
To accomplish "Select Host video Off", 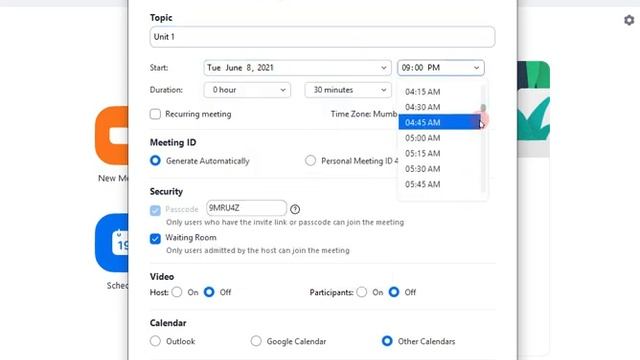I will click(x=209, y=292).
